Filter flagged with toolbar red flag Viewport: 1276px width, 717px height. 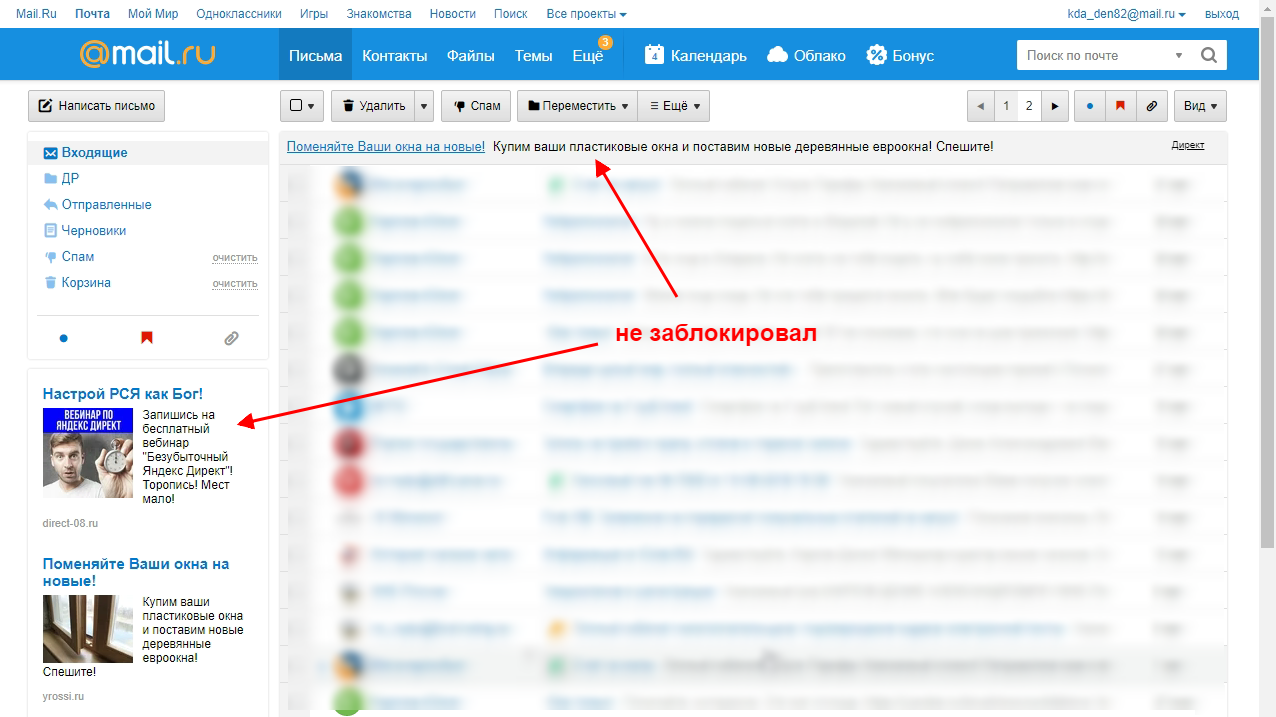pyautogui.click(x=1120, y=106)
